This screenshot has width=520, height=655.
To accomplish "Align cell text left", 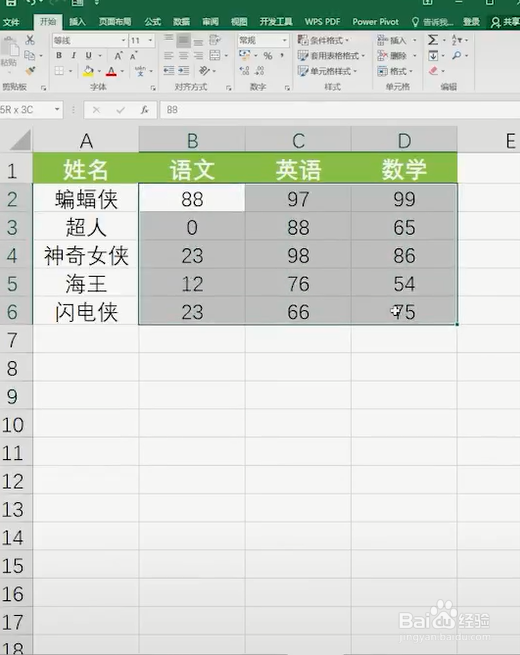I will 168,56.
